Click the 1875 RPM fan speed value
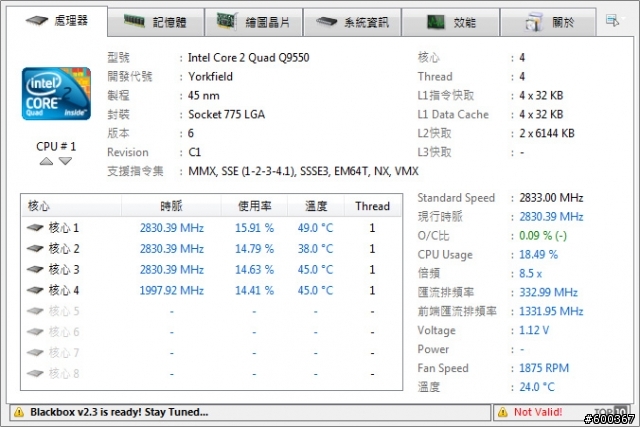The height and width of the screenshot is (427, 640). tap(544, 368)
